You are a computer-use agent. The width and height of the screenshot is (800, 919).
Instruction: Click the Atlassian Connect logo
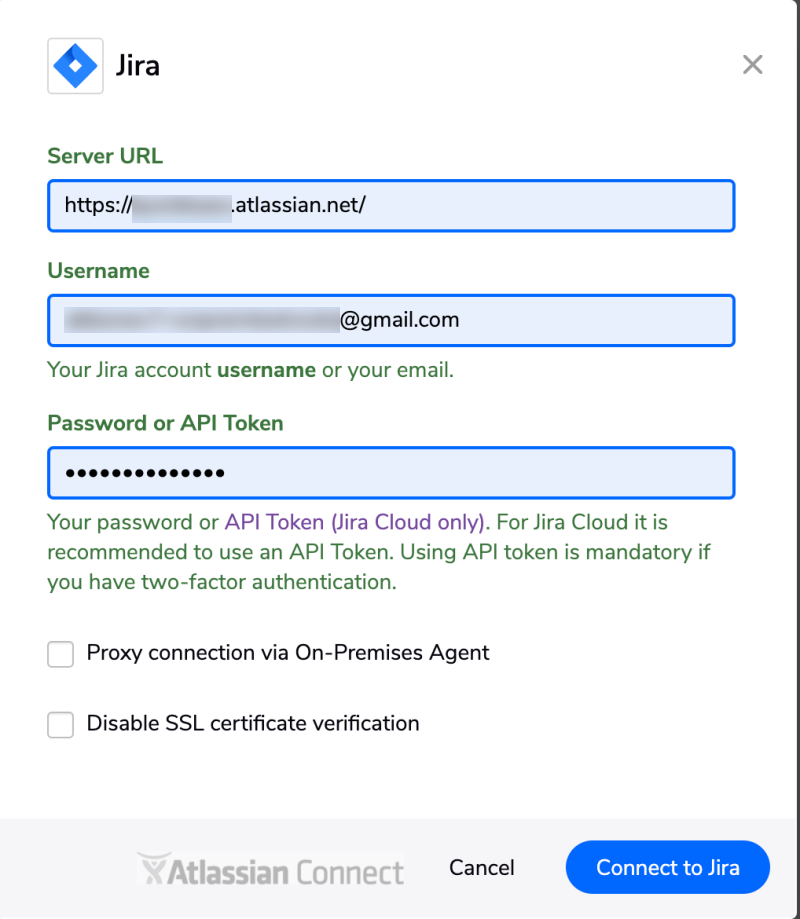[x=271, y=869]
